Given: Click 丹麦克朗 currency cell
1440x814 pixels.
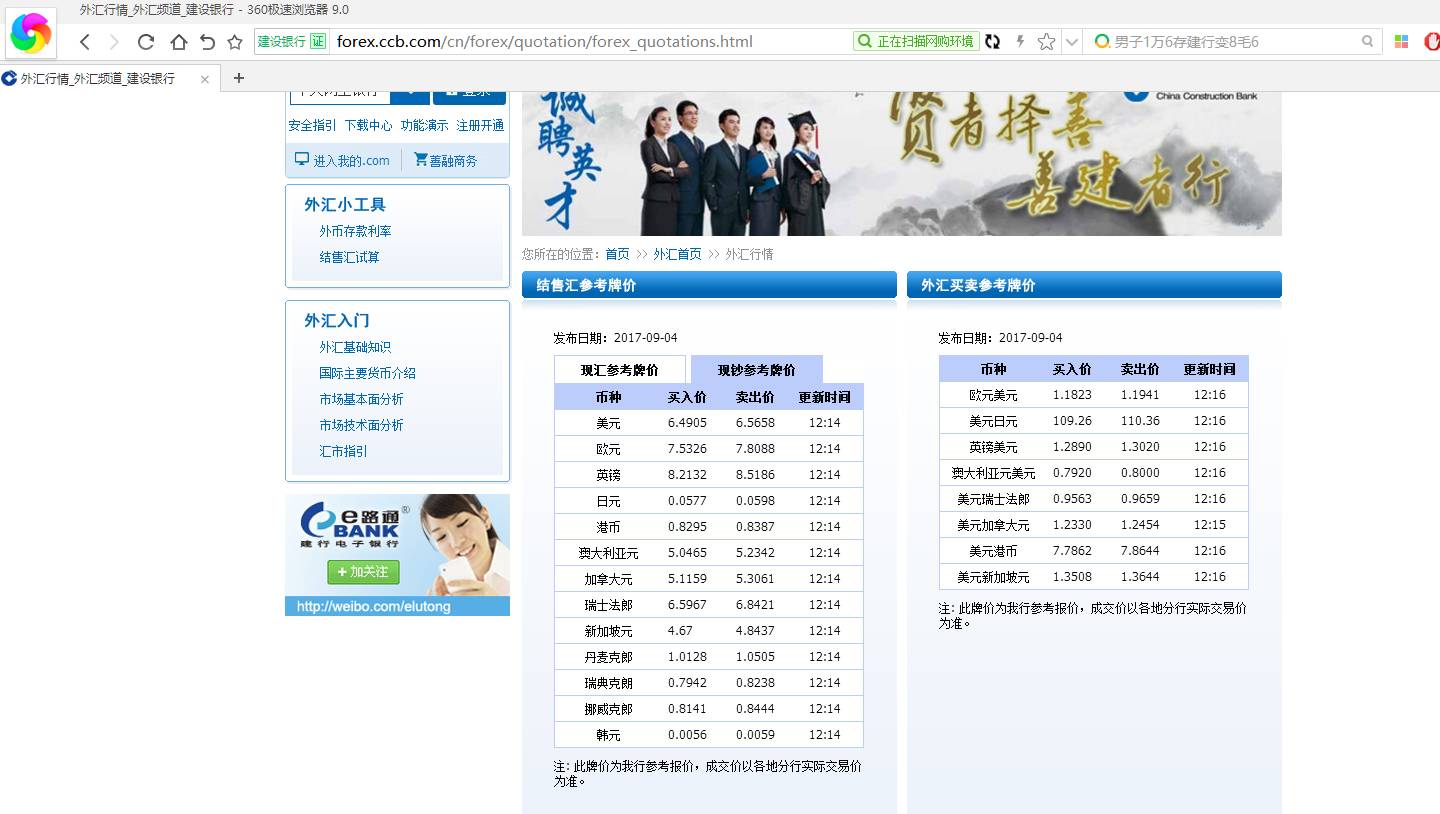Looking at the screenshot, I should click(608, 657).
